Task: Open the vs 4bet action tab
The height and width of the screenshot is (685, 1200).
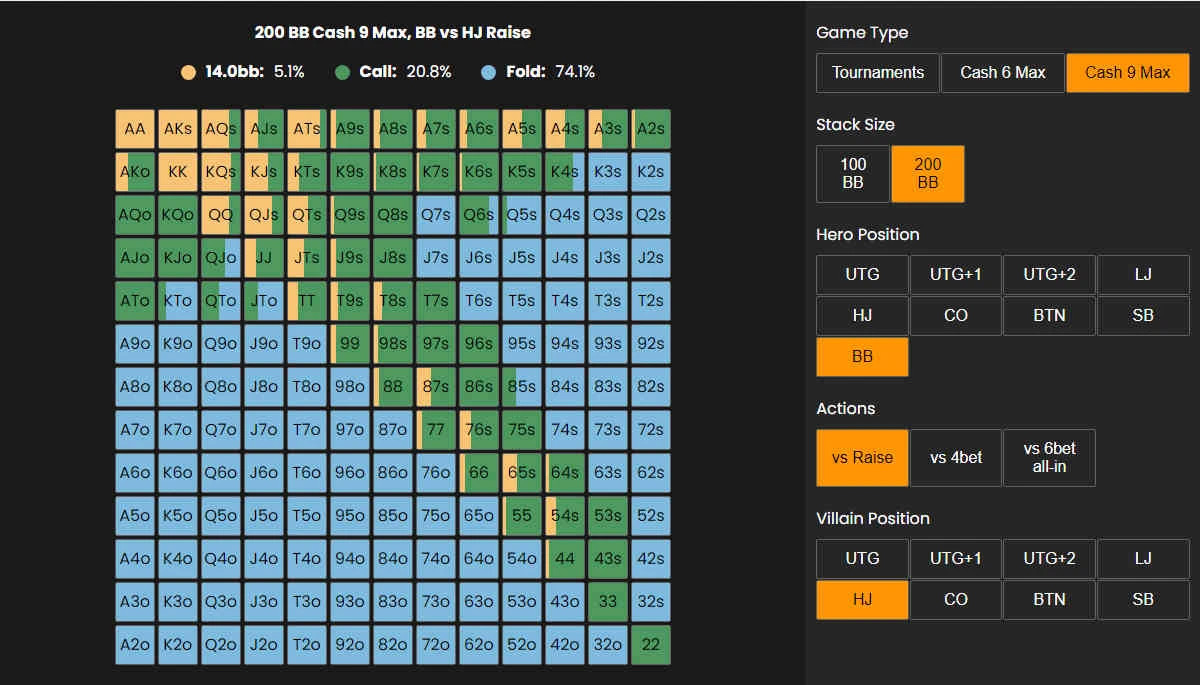Action: tap(955, 458)
